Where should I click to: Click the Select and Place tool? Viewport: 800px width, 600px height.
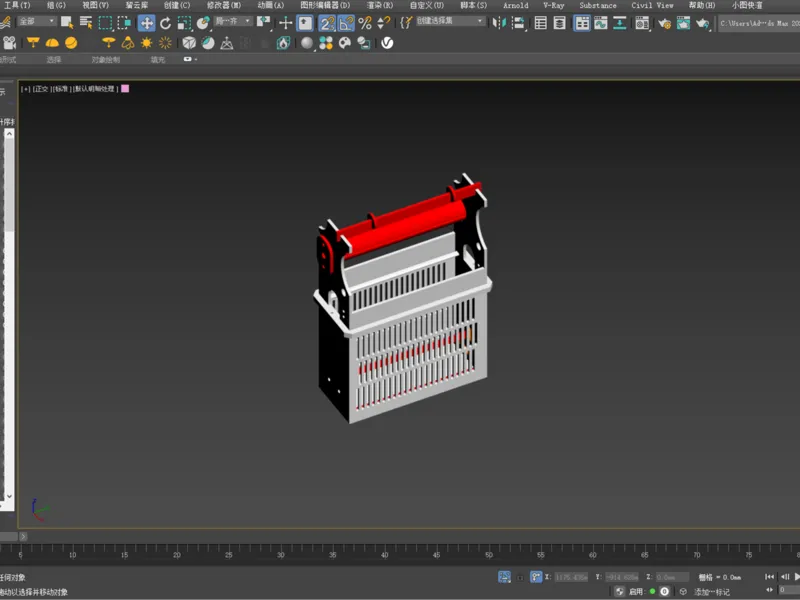point(203,23)
